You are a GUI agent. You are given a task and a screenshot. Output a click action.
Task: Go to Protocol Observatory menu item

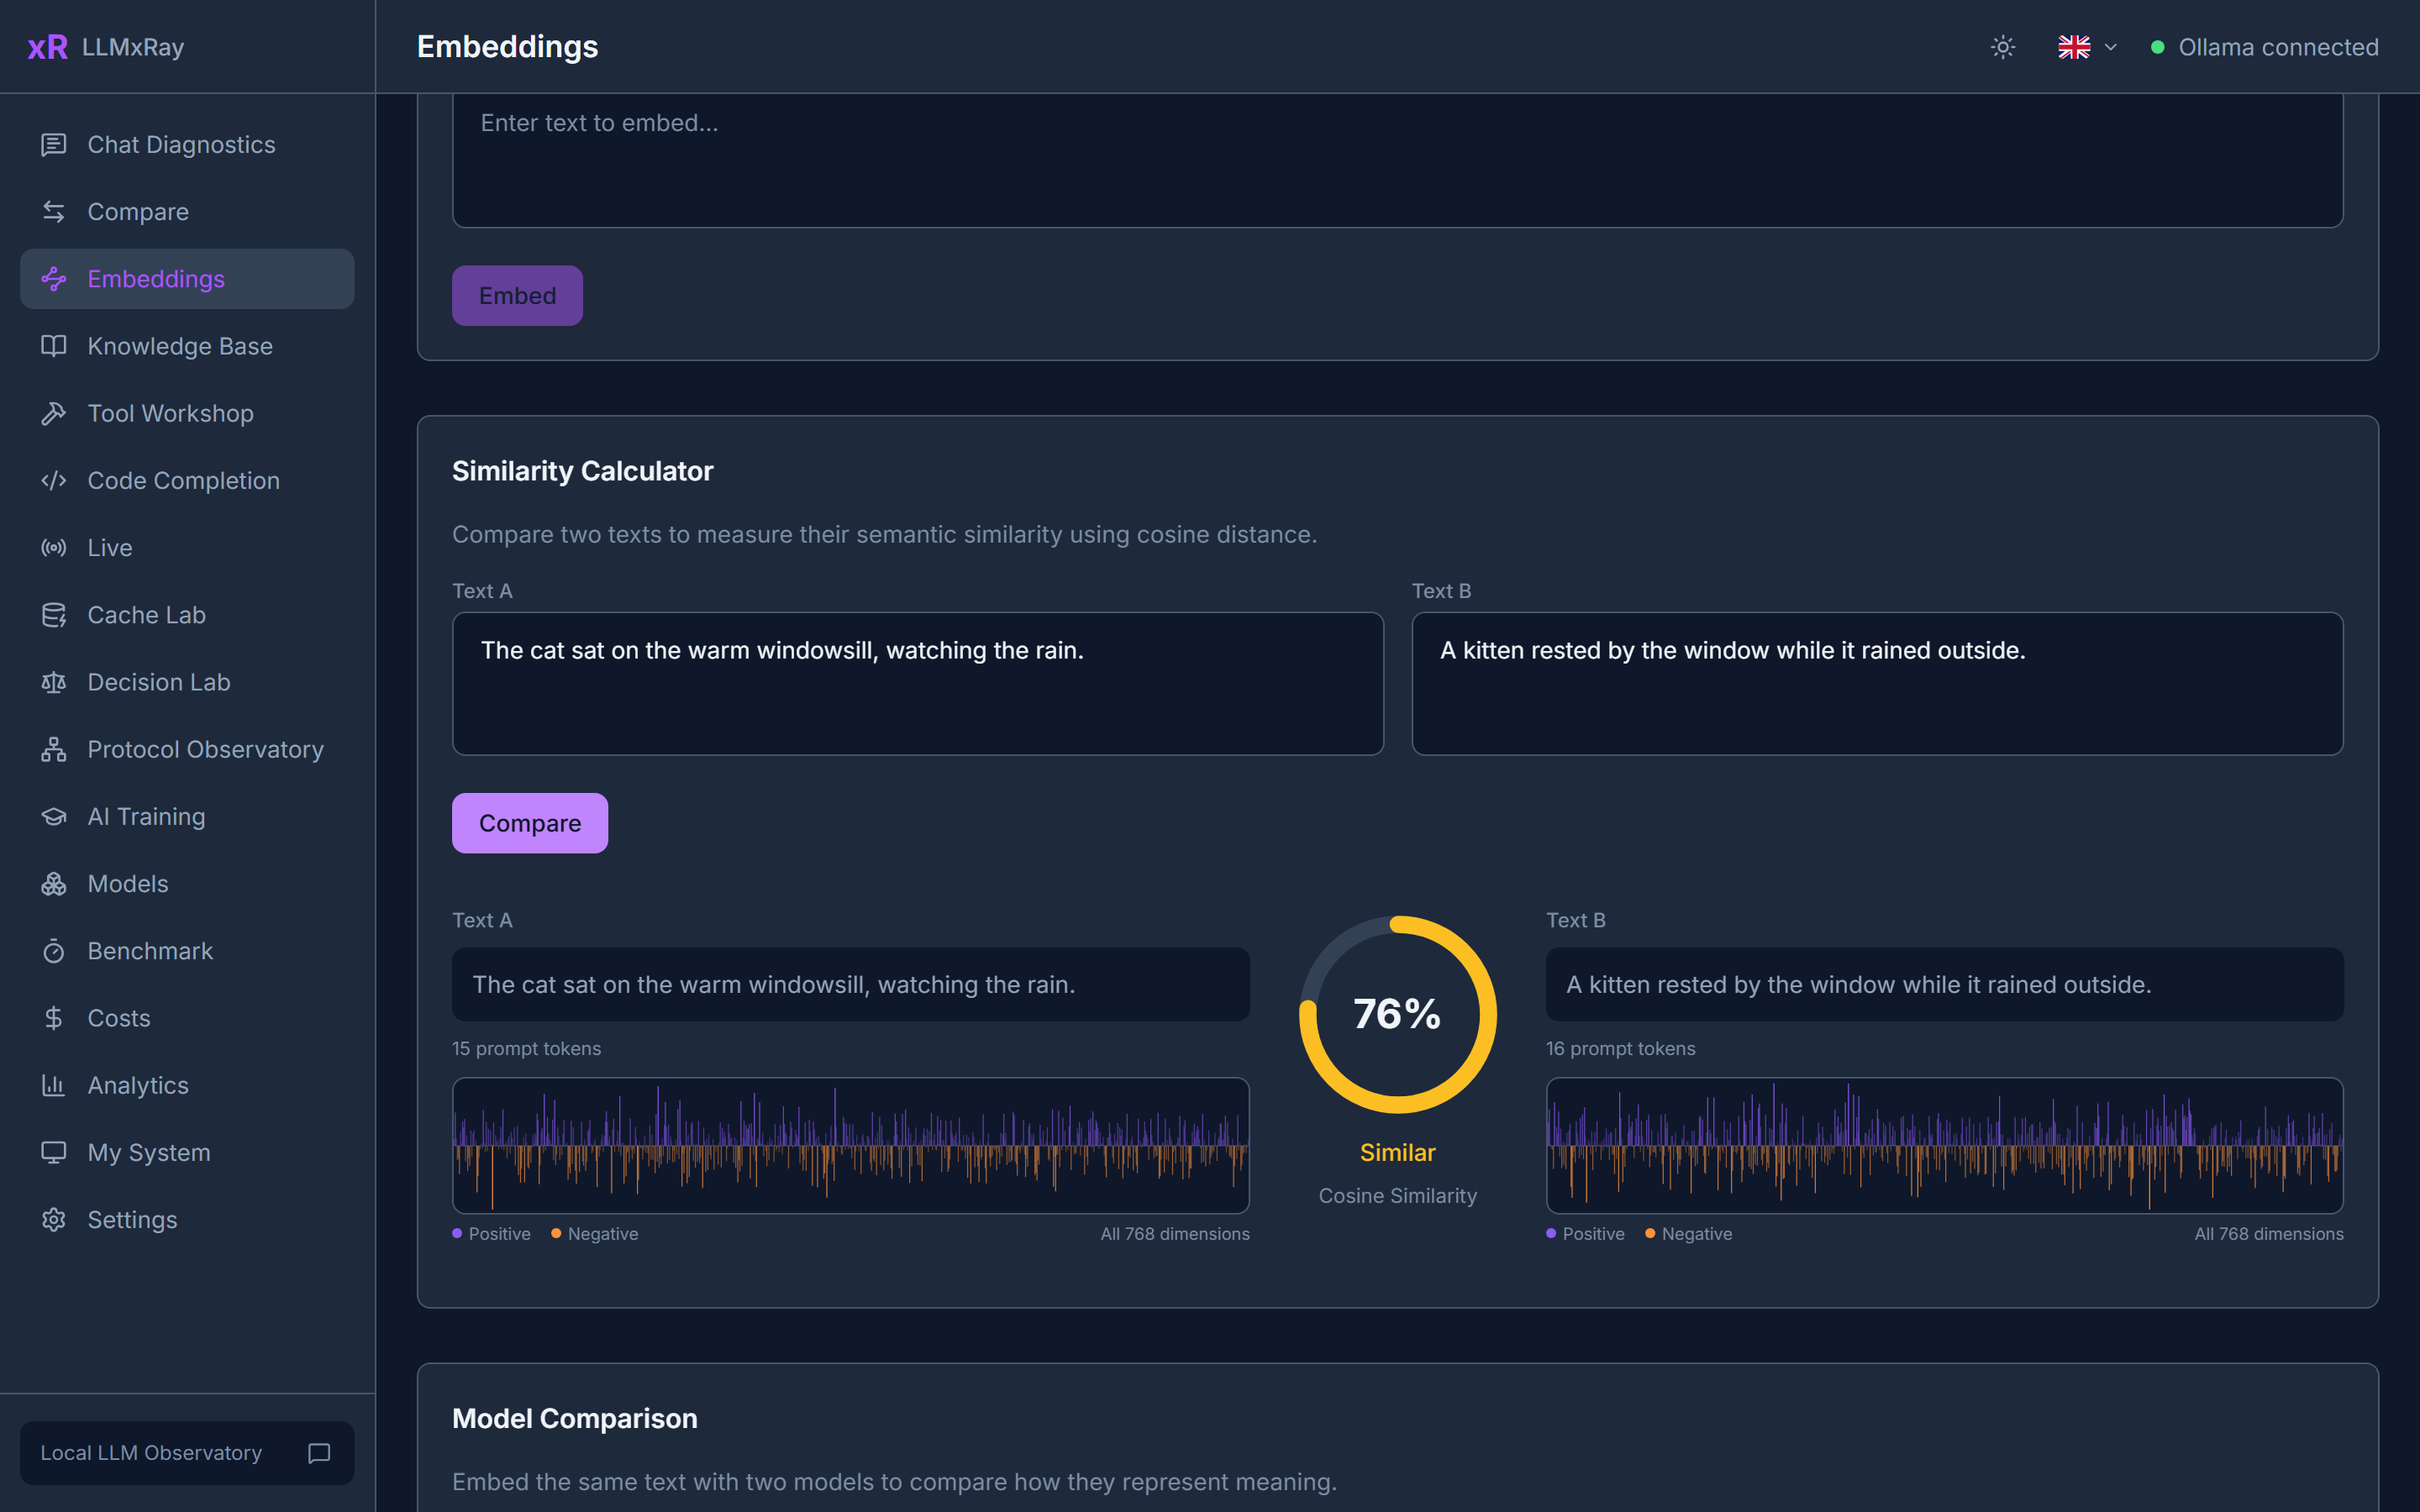187,749
